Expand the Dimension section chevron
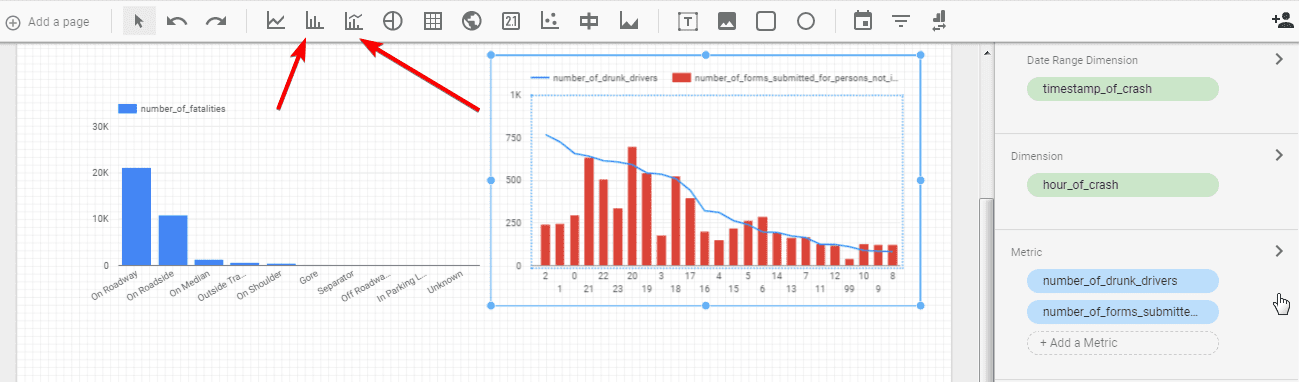 [x=1278, y=156]
